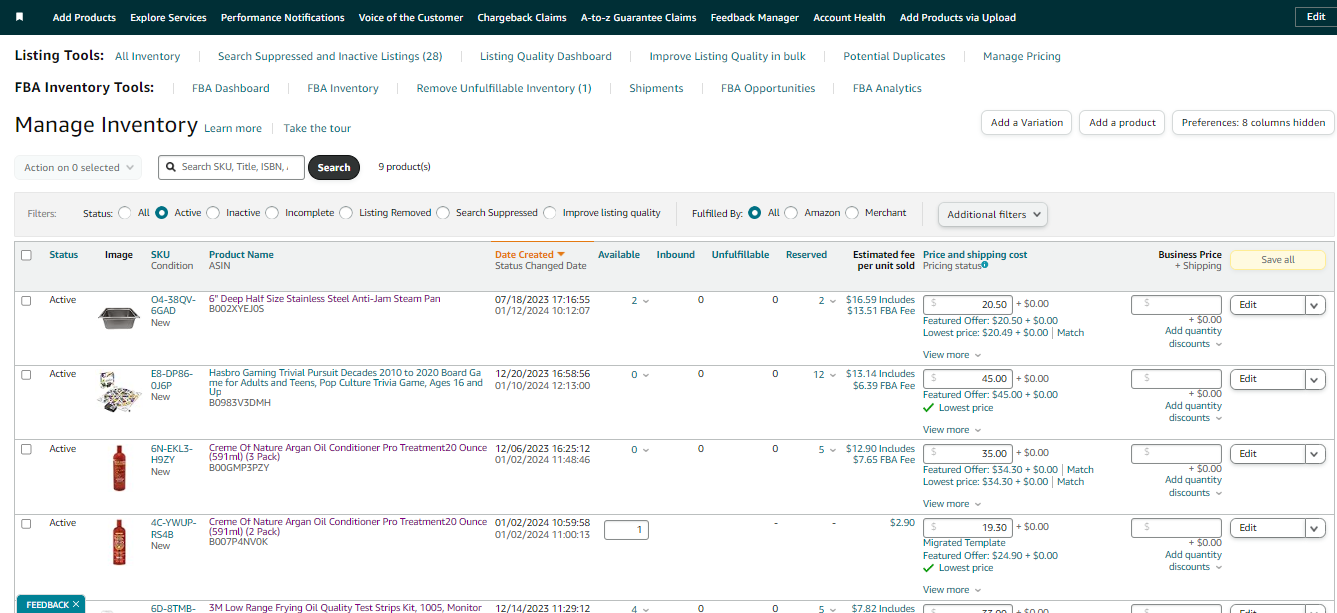Click the 19.30 price input field
Viewport: 1337px width, 613px height.
pos(968,527)
